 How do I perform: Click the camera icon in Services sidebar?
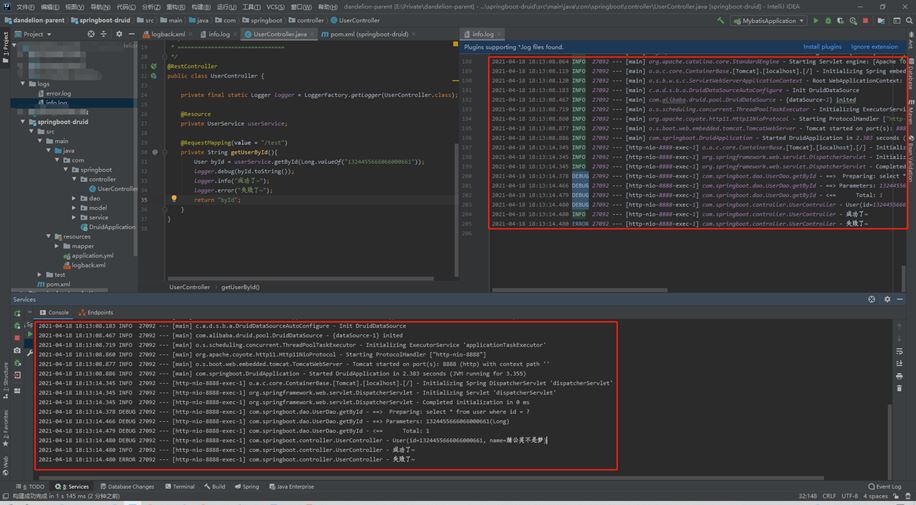pos(17,350)
